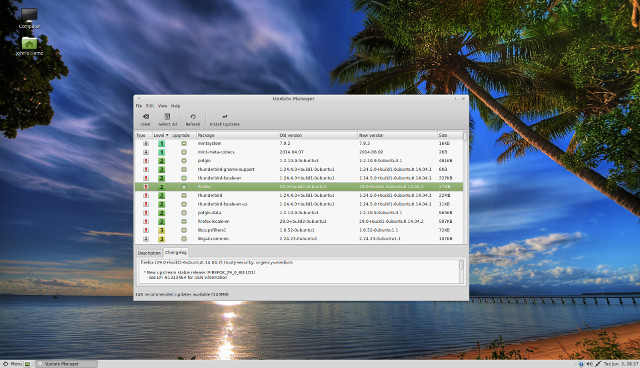The image size is (640, 368).
Task: Click the level 2 badge for thunderbird-locale-en
Action: [x=162, y=178]
